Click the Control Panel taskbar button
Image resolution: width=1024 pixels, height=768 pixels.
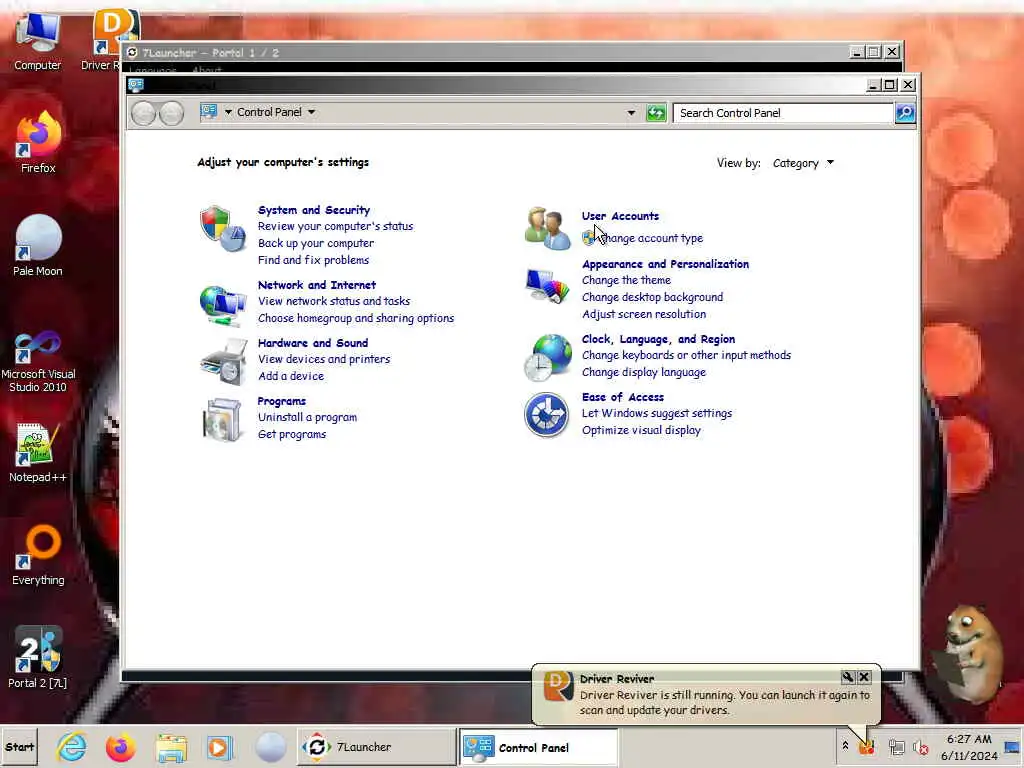point(538,747)
